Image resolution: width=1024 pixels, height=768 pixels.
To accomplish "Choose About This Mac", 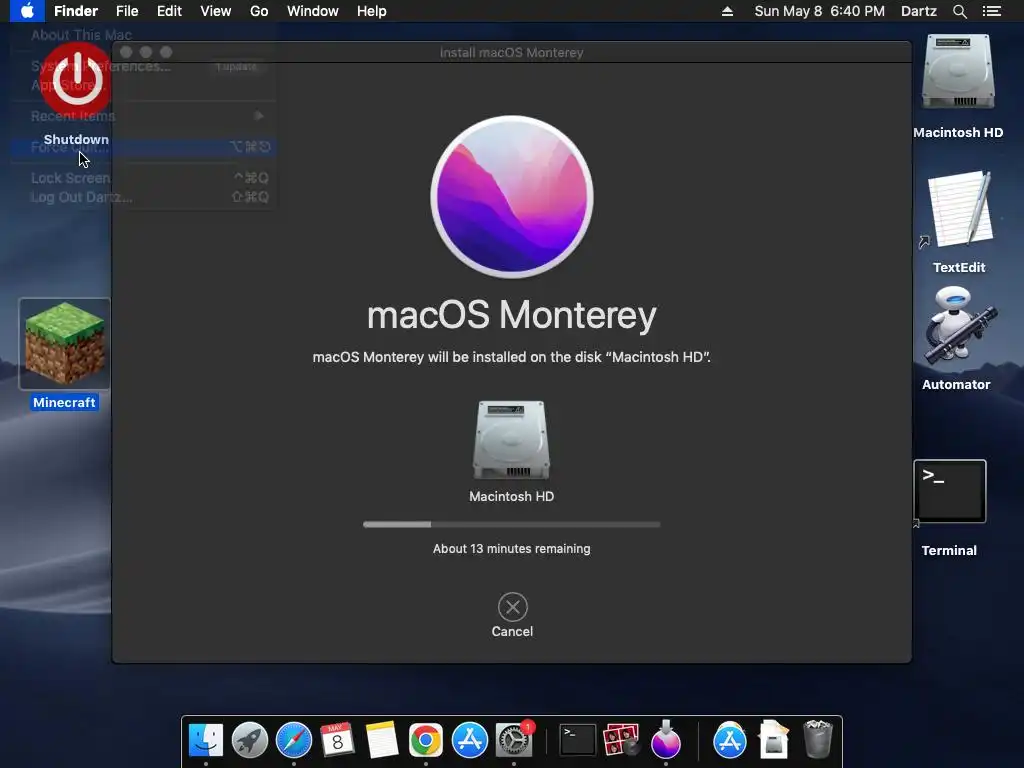I will pos(82,35).
